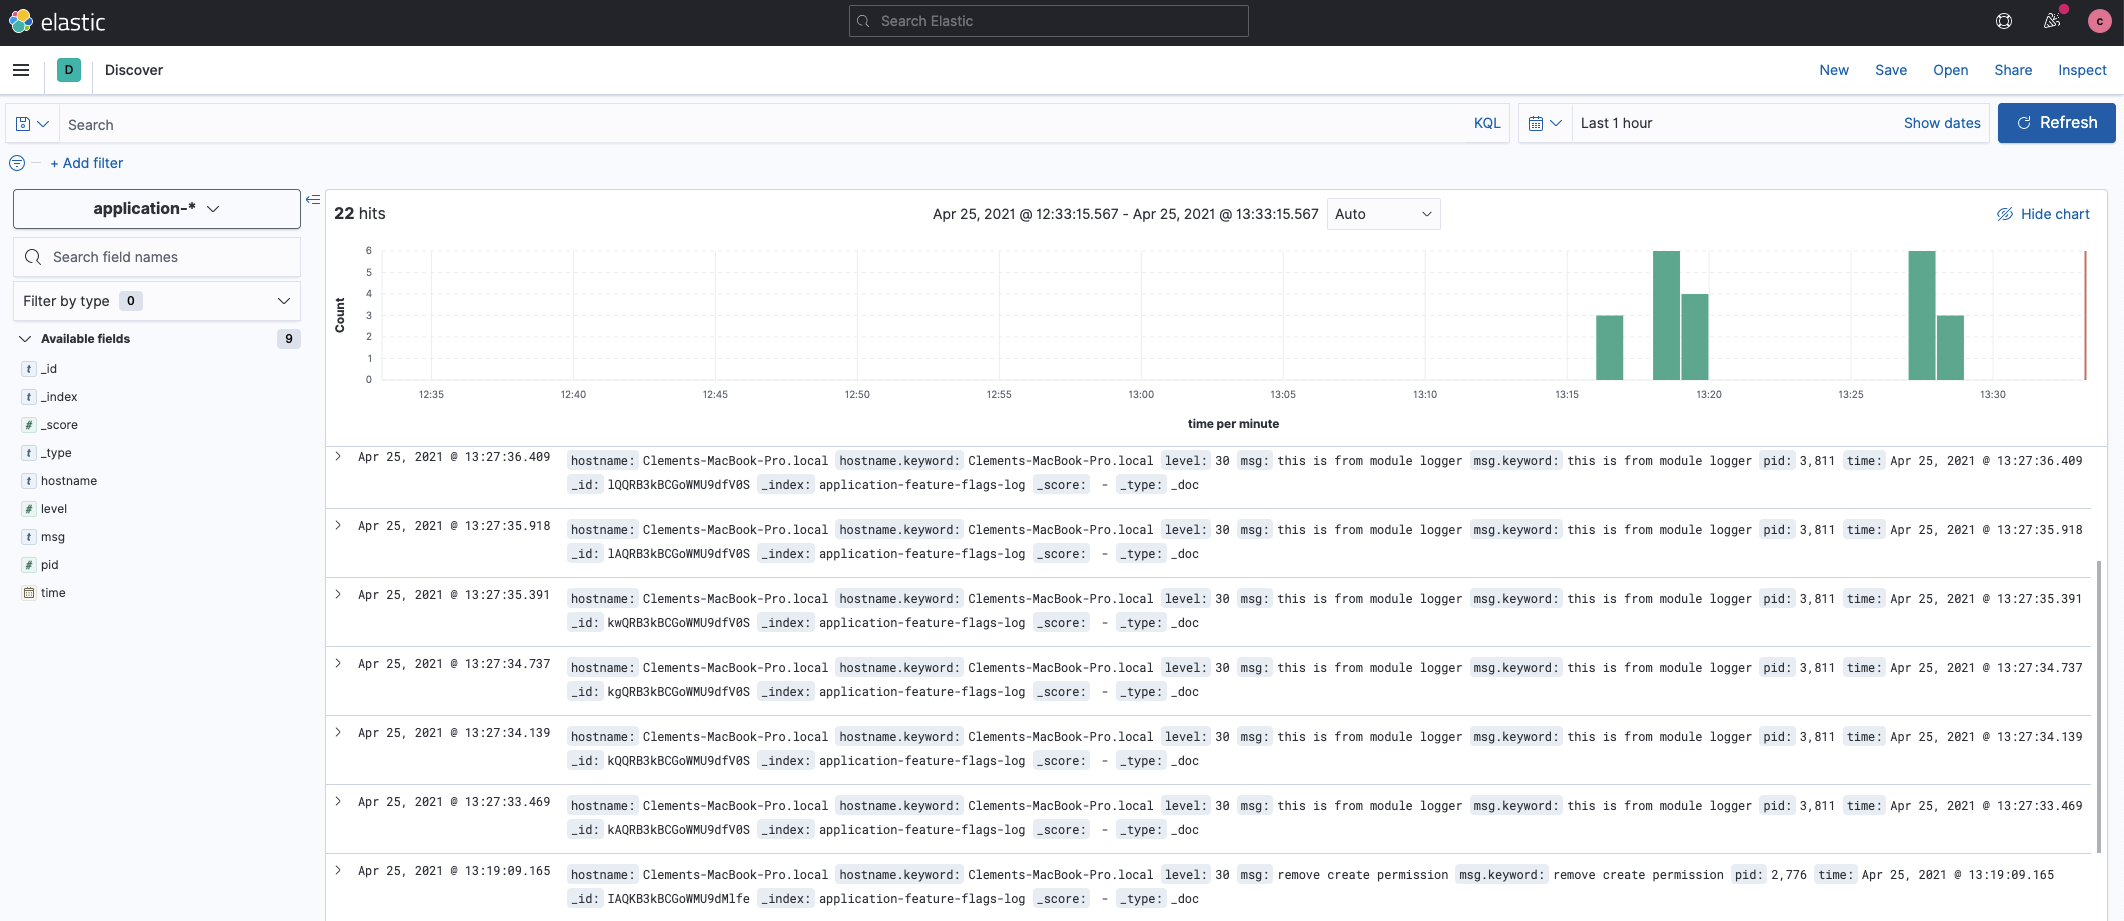Viewport: 2124px width, 921px height.
Task: Expand Filter by type options
Action: [157, 301]
